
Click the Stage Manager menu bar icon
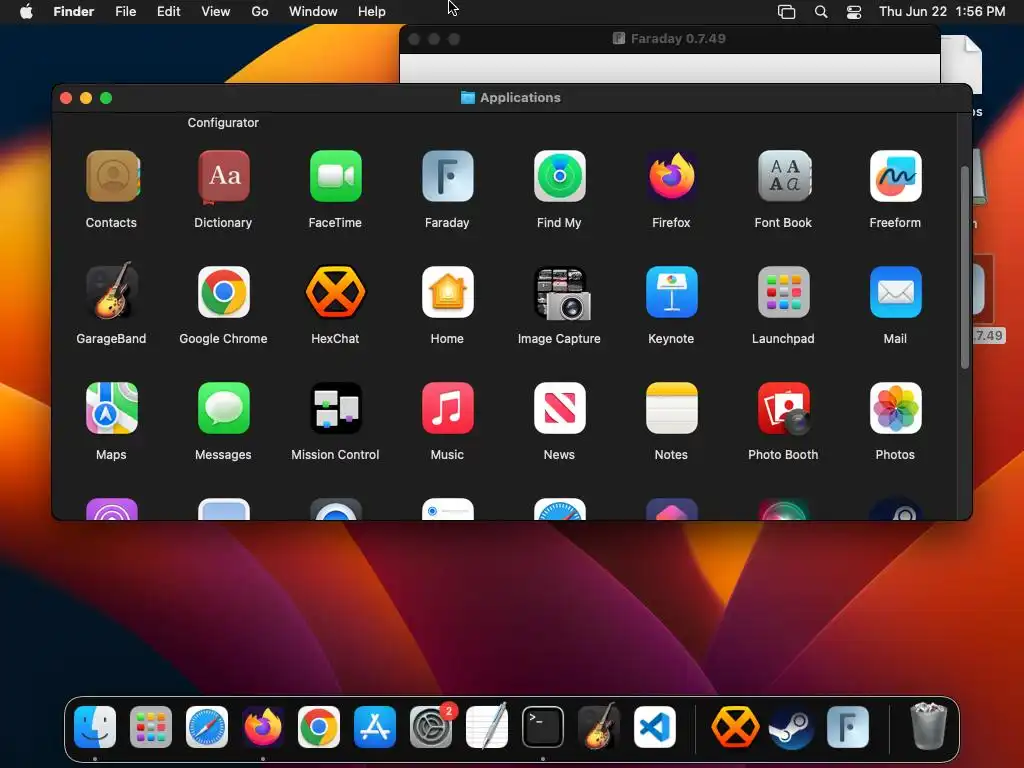coord(786,12)
